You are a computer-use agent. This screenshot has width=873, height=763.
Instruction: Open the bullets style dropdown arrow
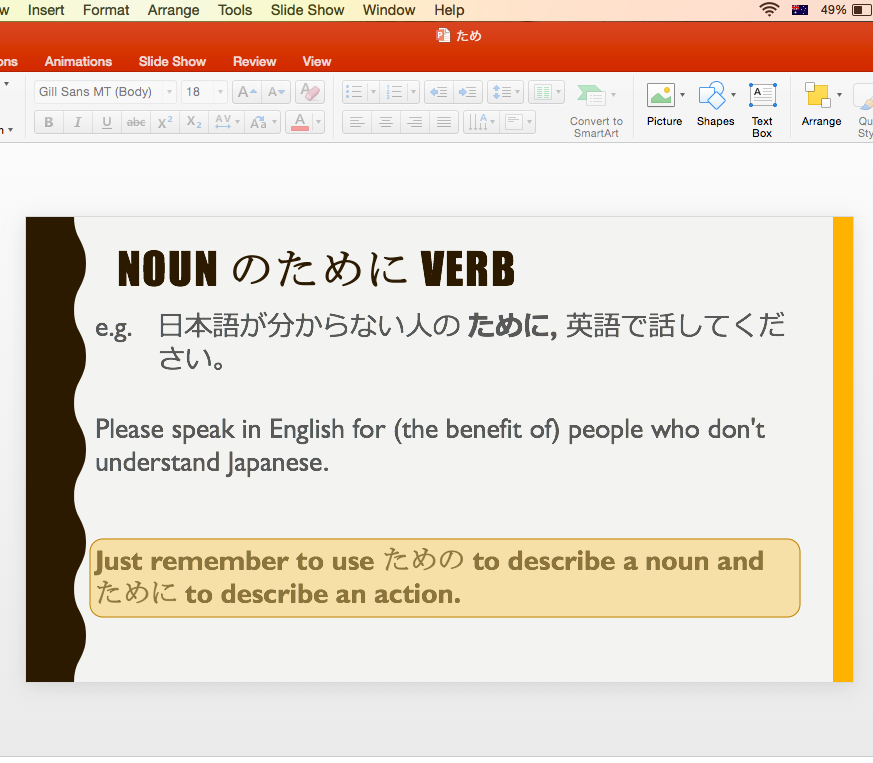[x=374, y=92]
